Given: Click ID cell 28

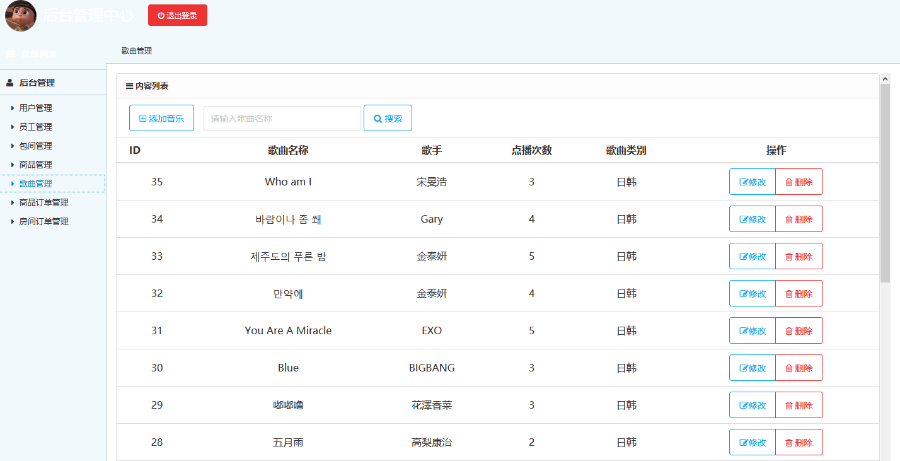Looking at the screenshot, I should tap(157, 442).
